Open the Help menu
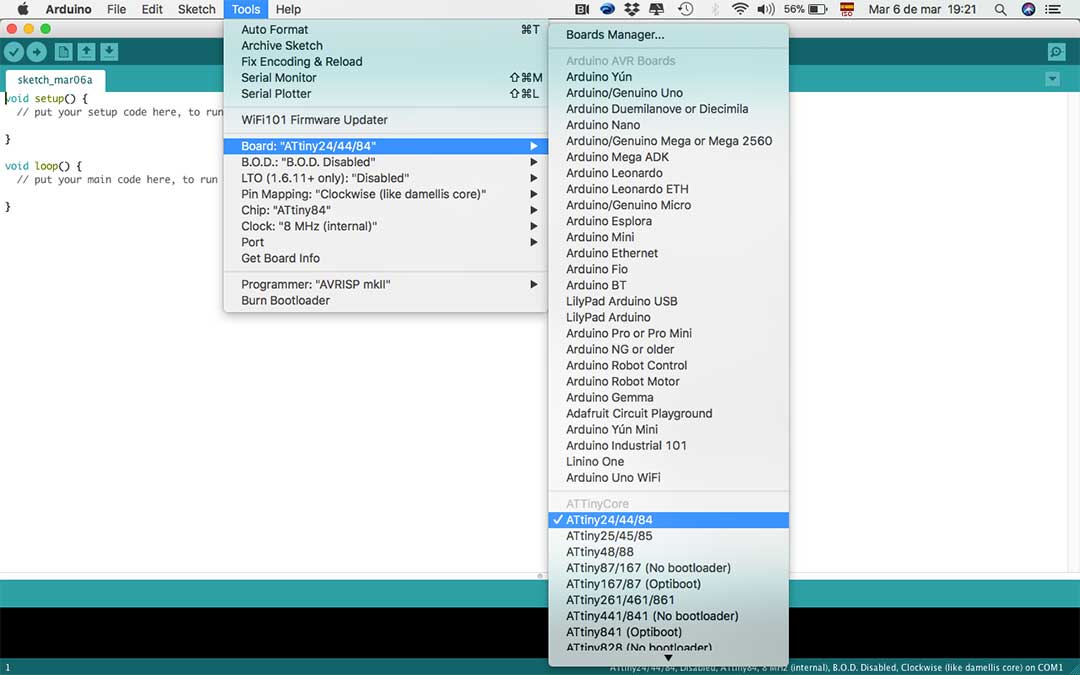The height and width of the screenshot is (675, 1080). pos(288,9)
